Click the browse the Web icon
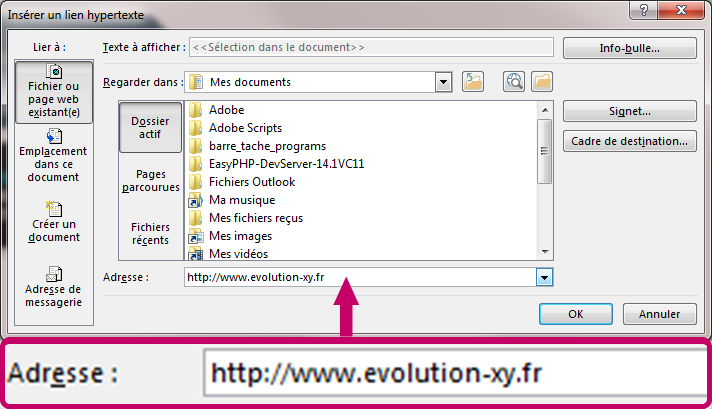Screen dimensions: 712x409 tap(515, 82)
